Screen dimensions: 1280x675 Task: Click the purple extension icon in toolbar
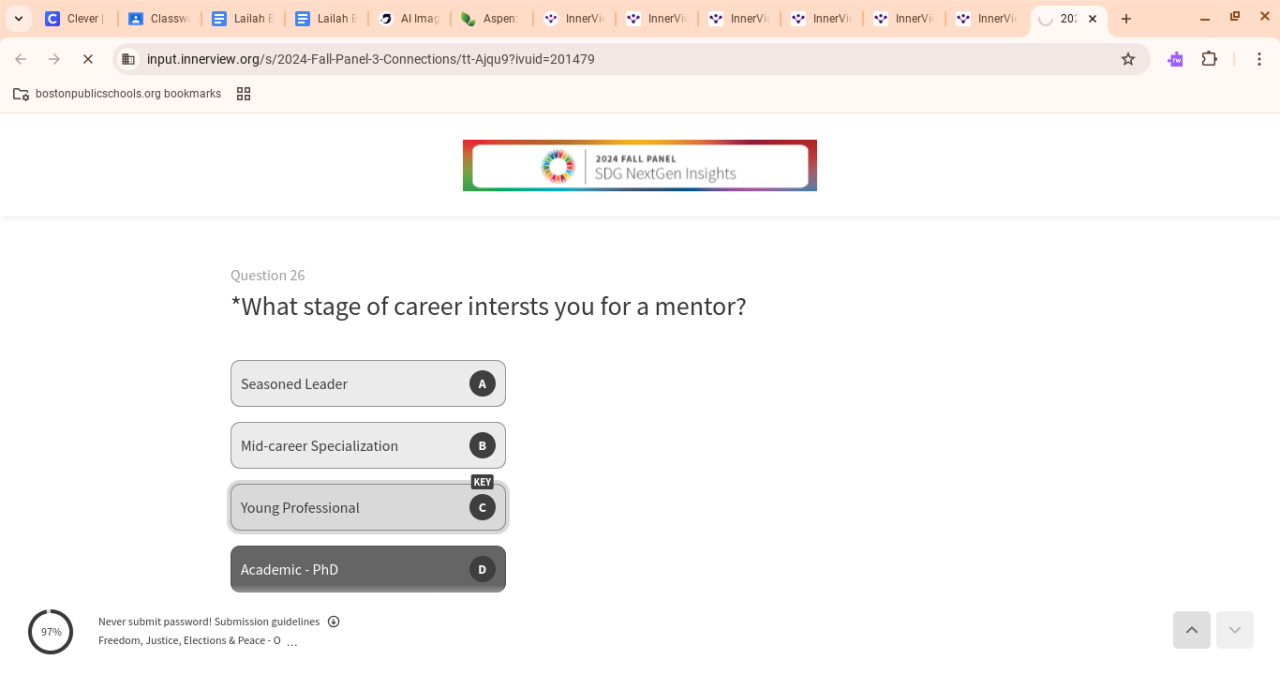[x=1175, y=59]
